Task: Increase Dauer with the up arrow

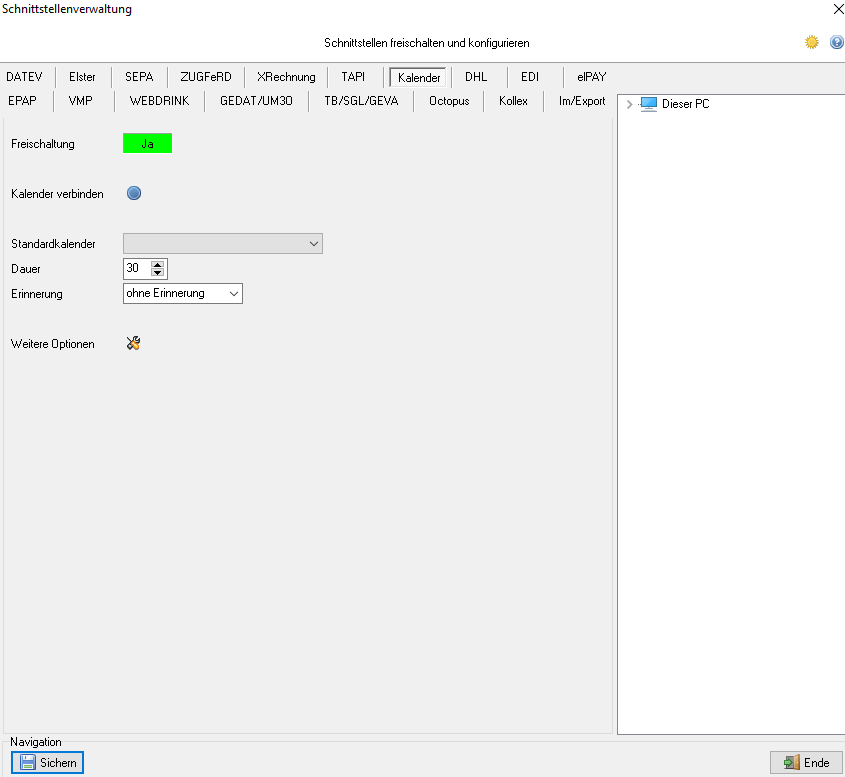Action: [158, 264]
